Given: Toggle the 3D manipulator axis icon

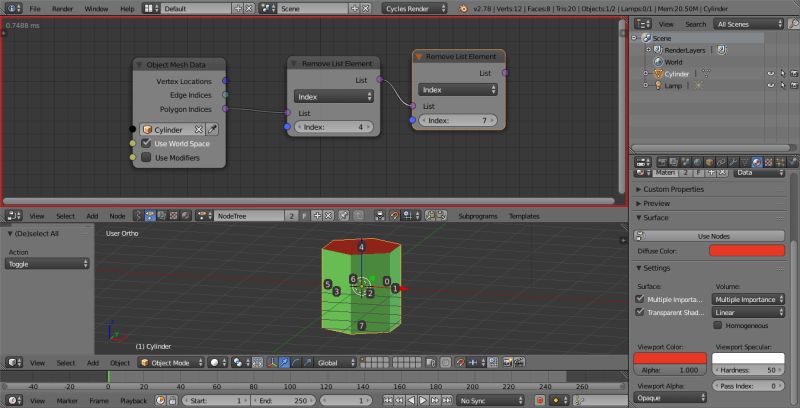Looking at the screenshot, I should tap(273, 363).
